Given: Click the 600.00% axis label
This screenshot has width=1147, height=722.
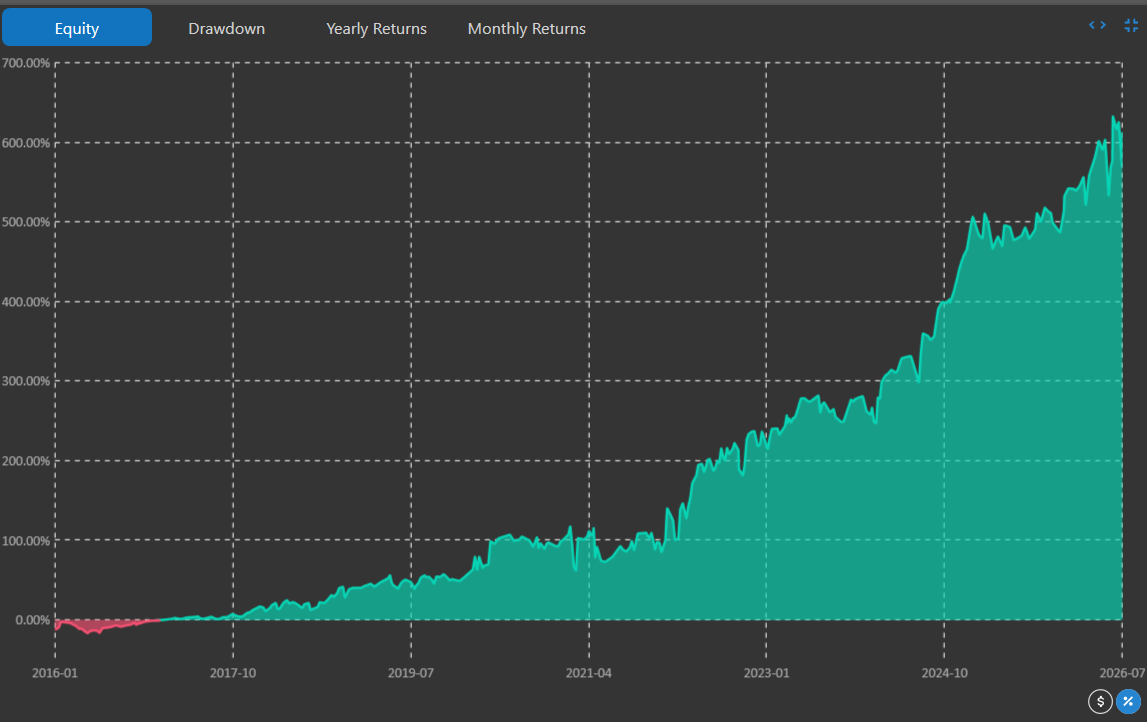Looking at the screenshot, I should tap(26, 143).
